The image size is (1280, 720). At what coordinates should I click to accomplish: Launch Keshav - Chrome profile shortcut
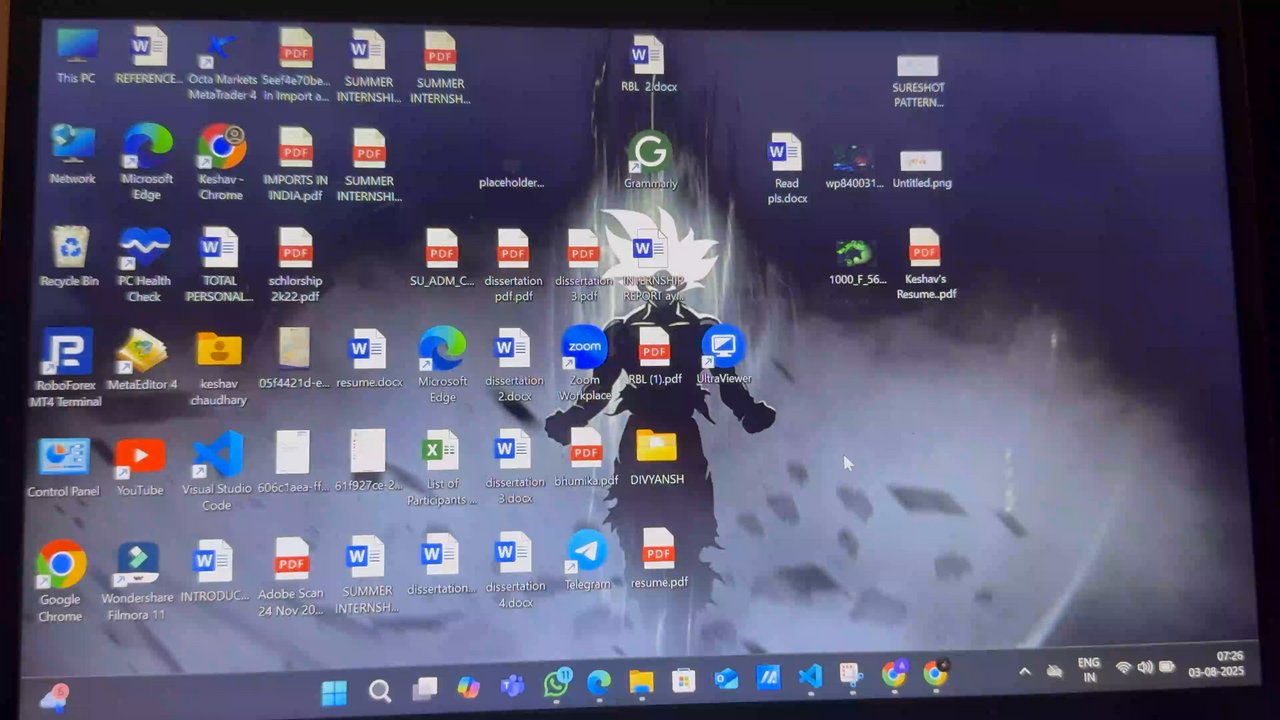pos(221,162)
